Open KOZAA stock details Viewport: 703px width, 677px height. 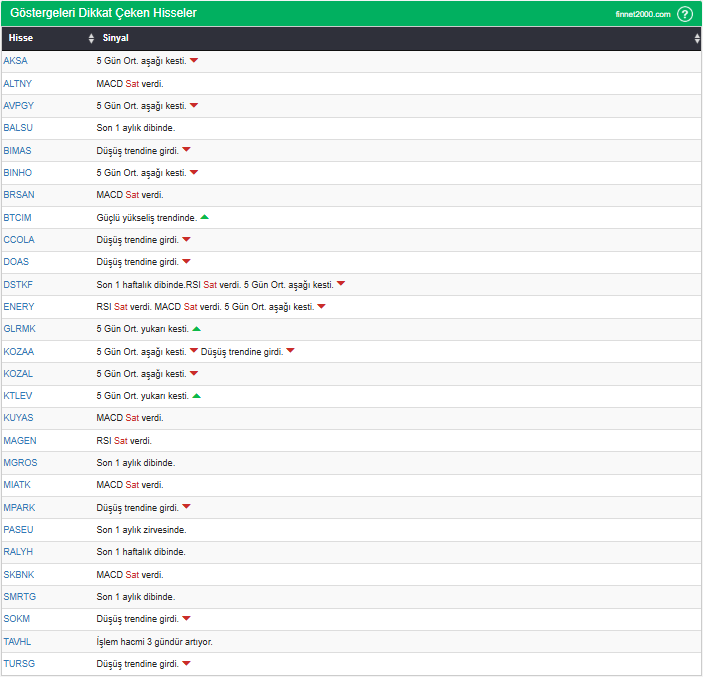(18, 351)
